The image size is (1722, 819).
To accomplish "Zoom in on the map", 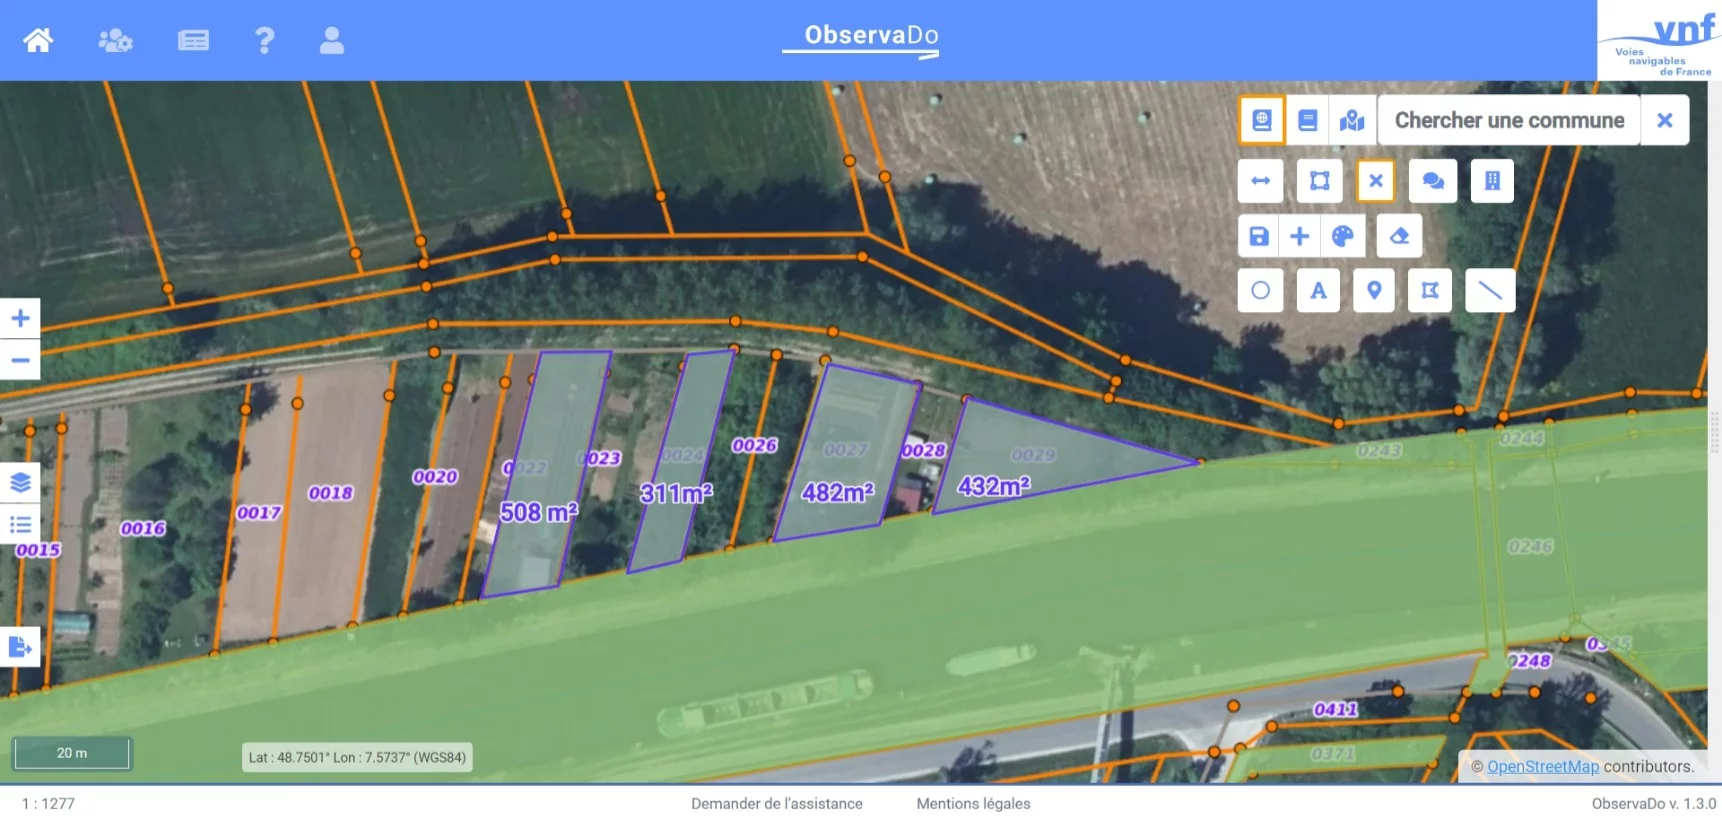I will 20,318.
